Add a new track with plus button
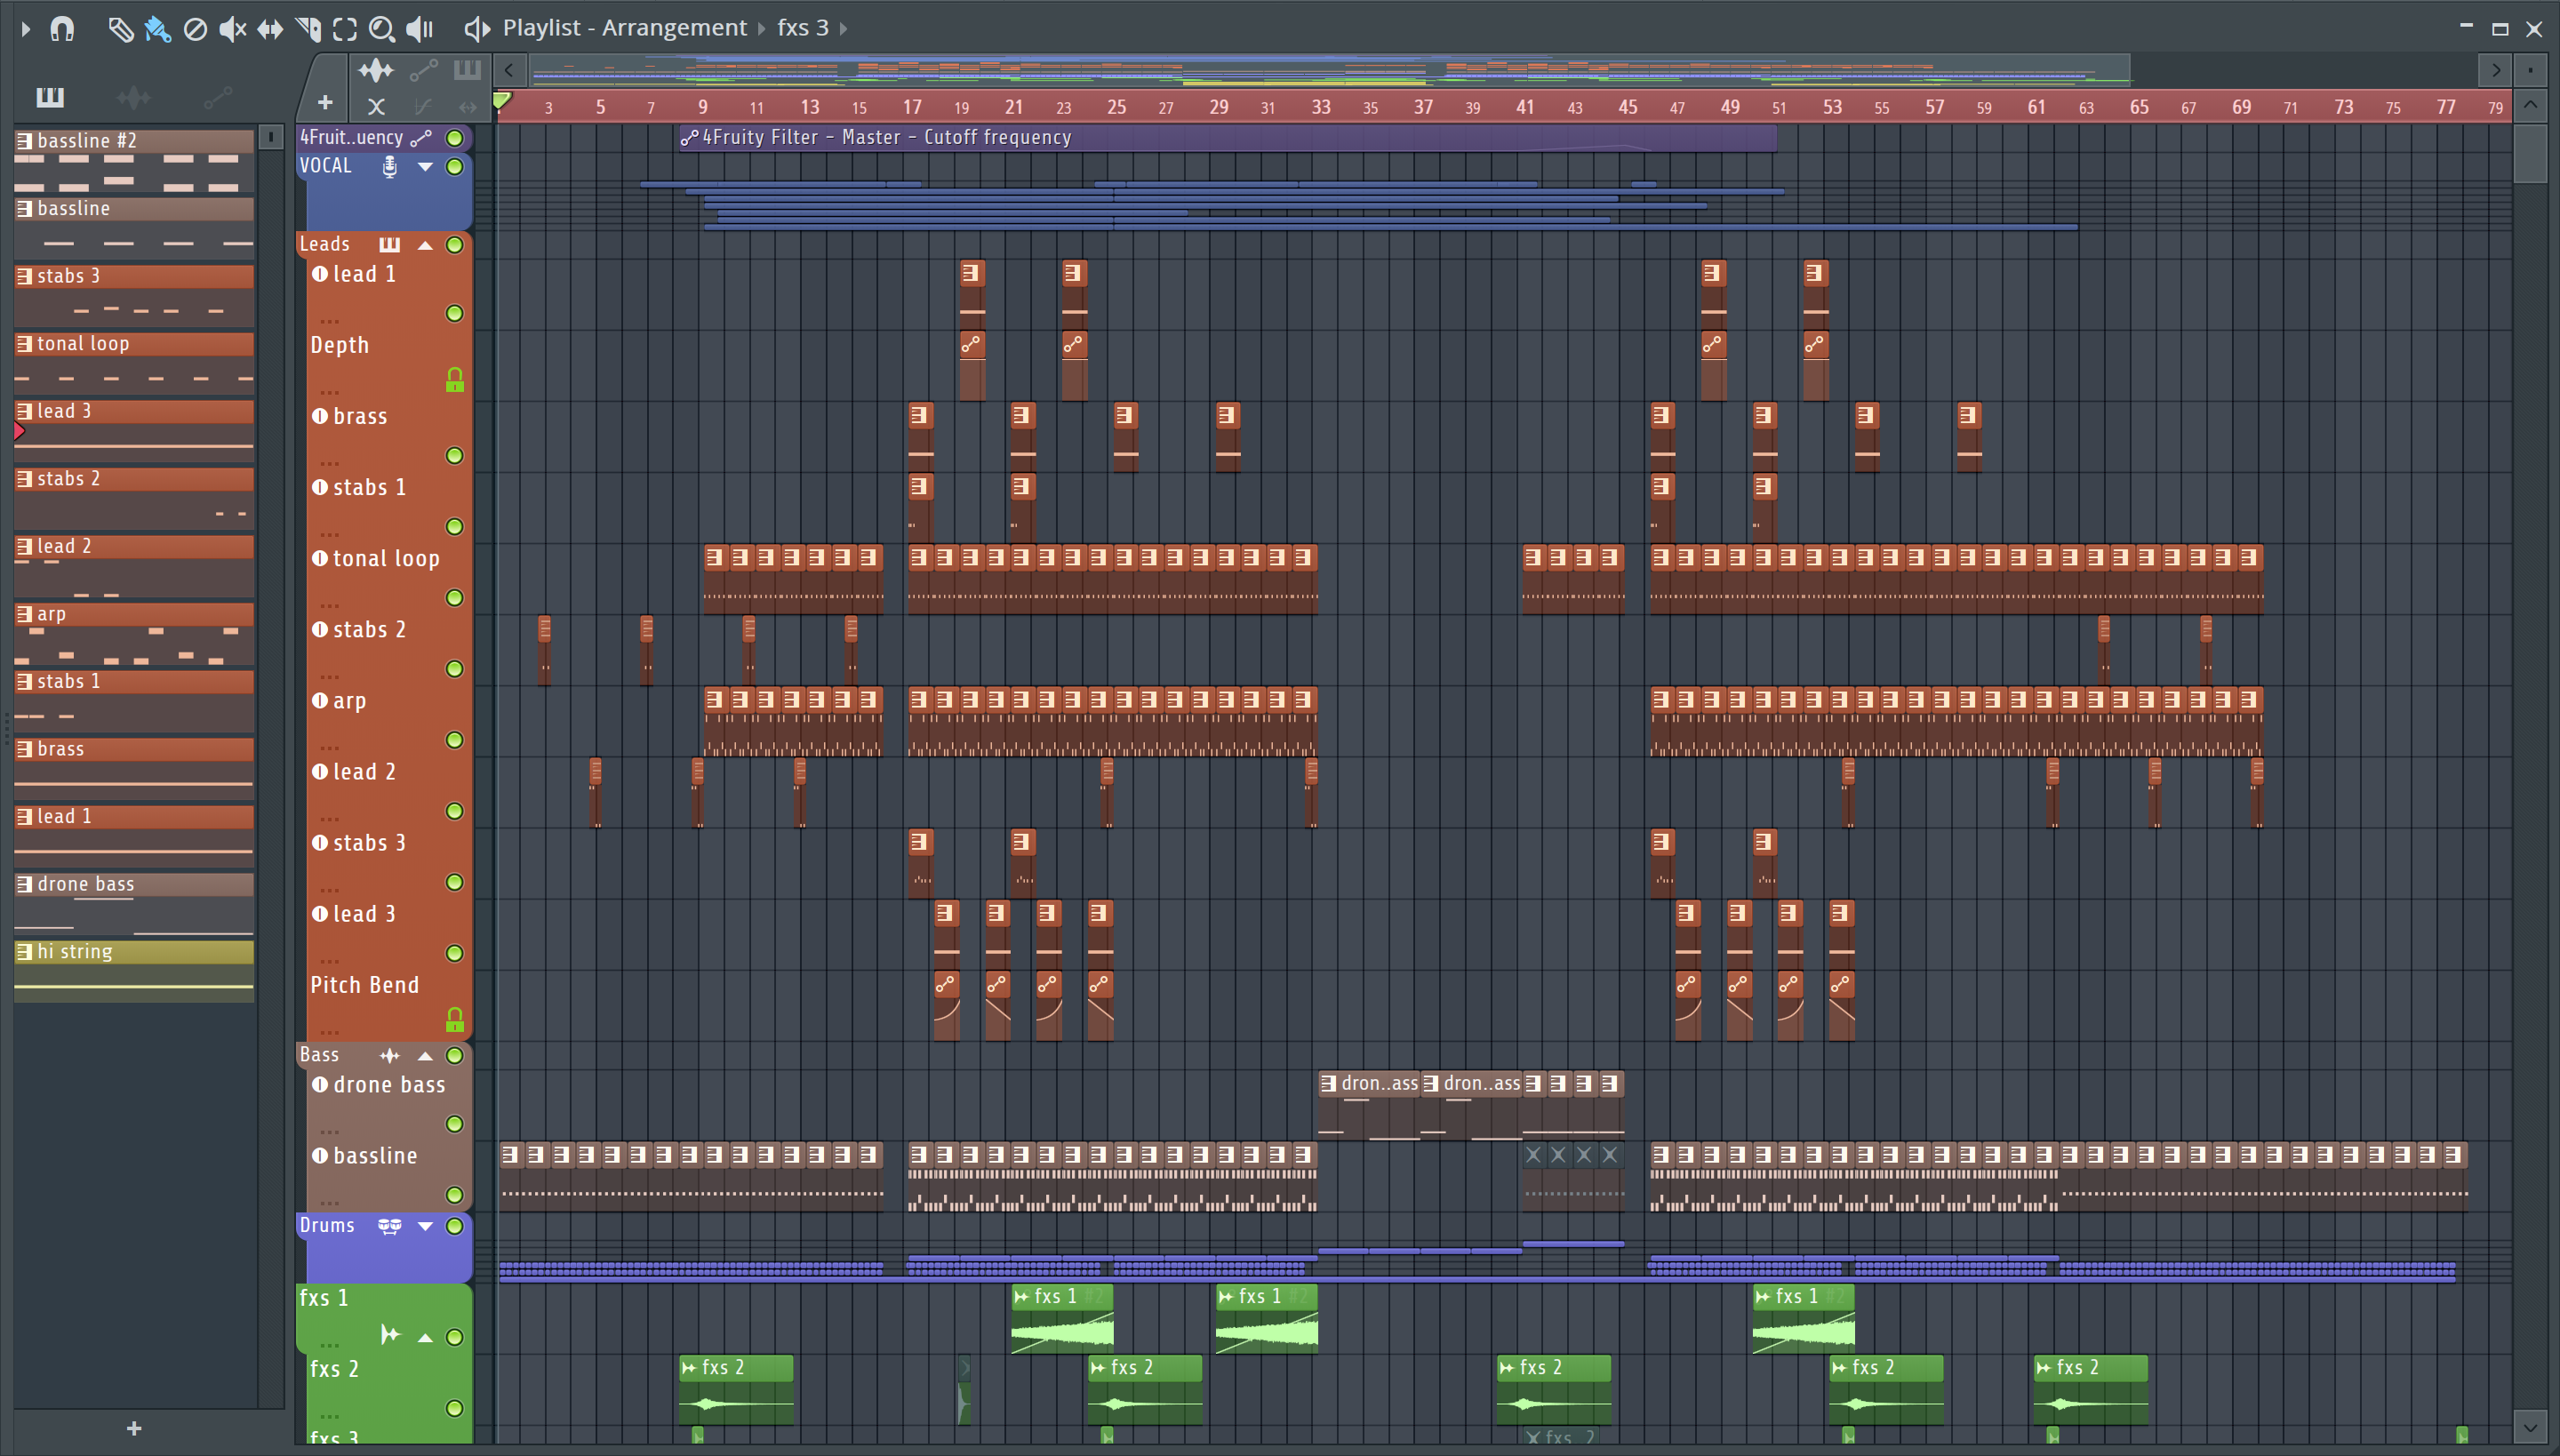 (325, 102)
